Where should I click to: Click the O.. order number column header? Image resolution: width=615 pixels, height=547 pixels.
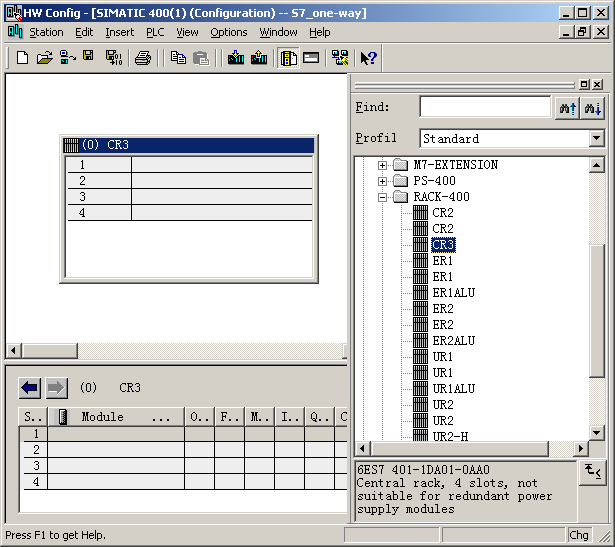(x=199, y=416)
